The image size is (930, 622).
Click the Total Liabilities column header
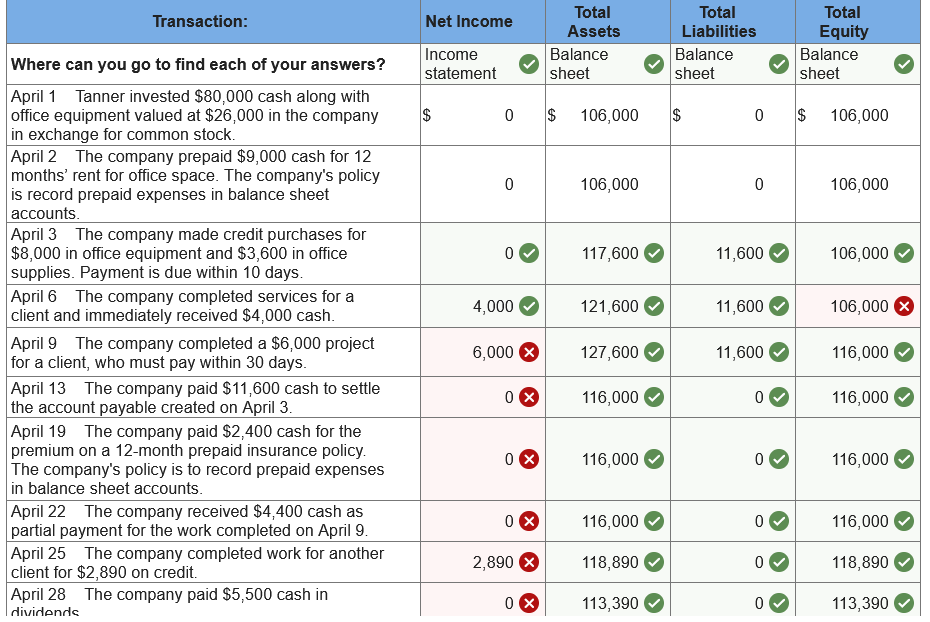click(x=718, y=21)
